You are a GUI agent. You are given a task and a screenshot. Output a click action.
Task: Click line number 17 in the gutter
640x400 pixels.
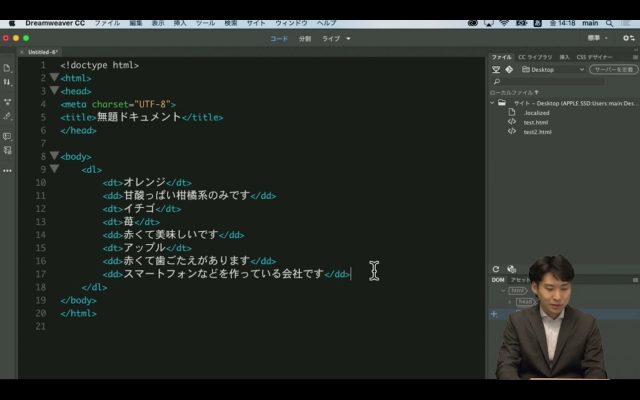coord(41,274)
